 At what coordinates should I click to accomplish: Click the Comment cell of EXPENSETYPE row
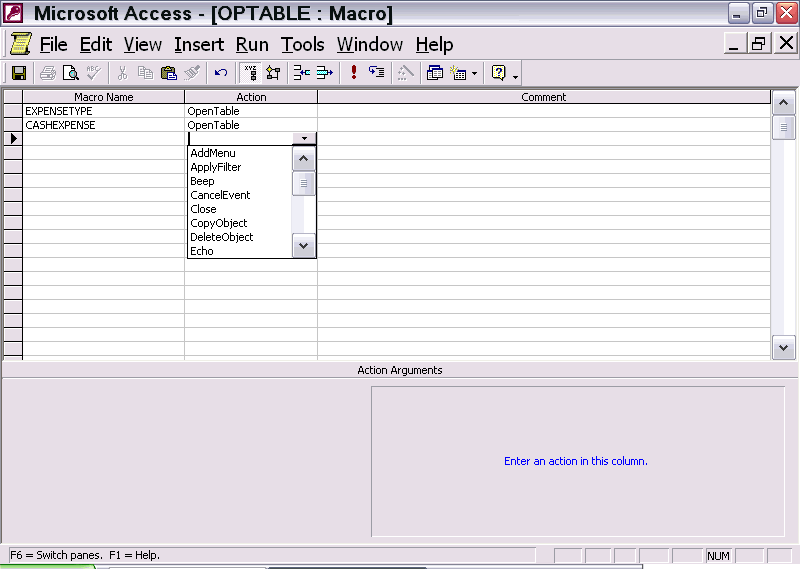tap(544, 111)
